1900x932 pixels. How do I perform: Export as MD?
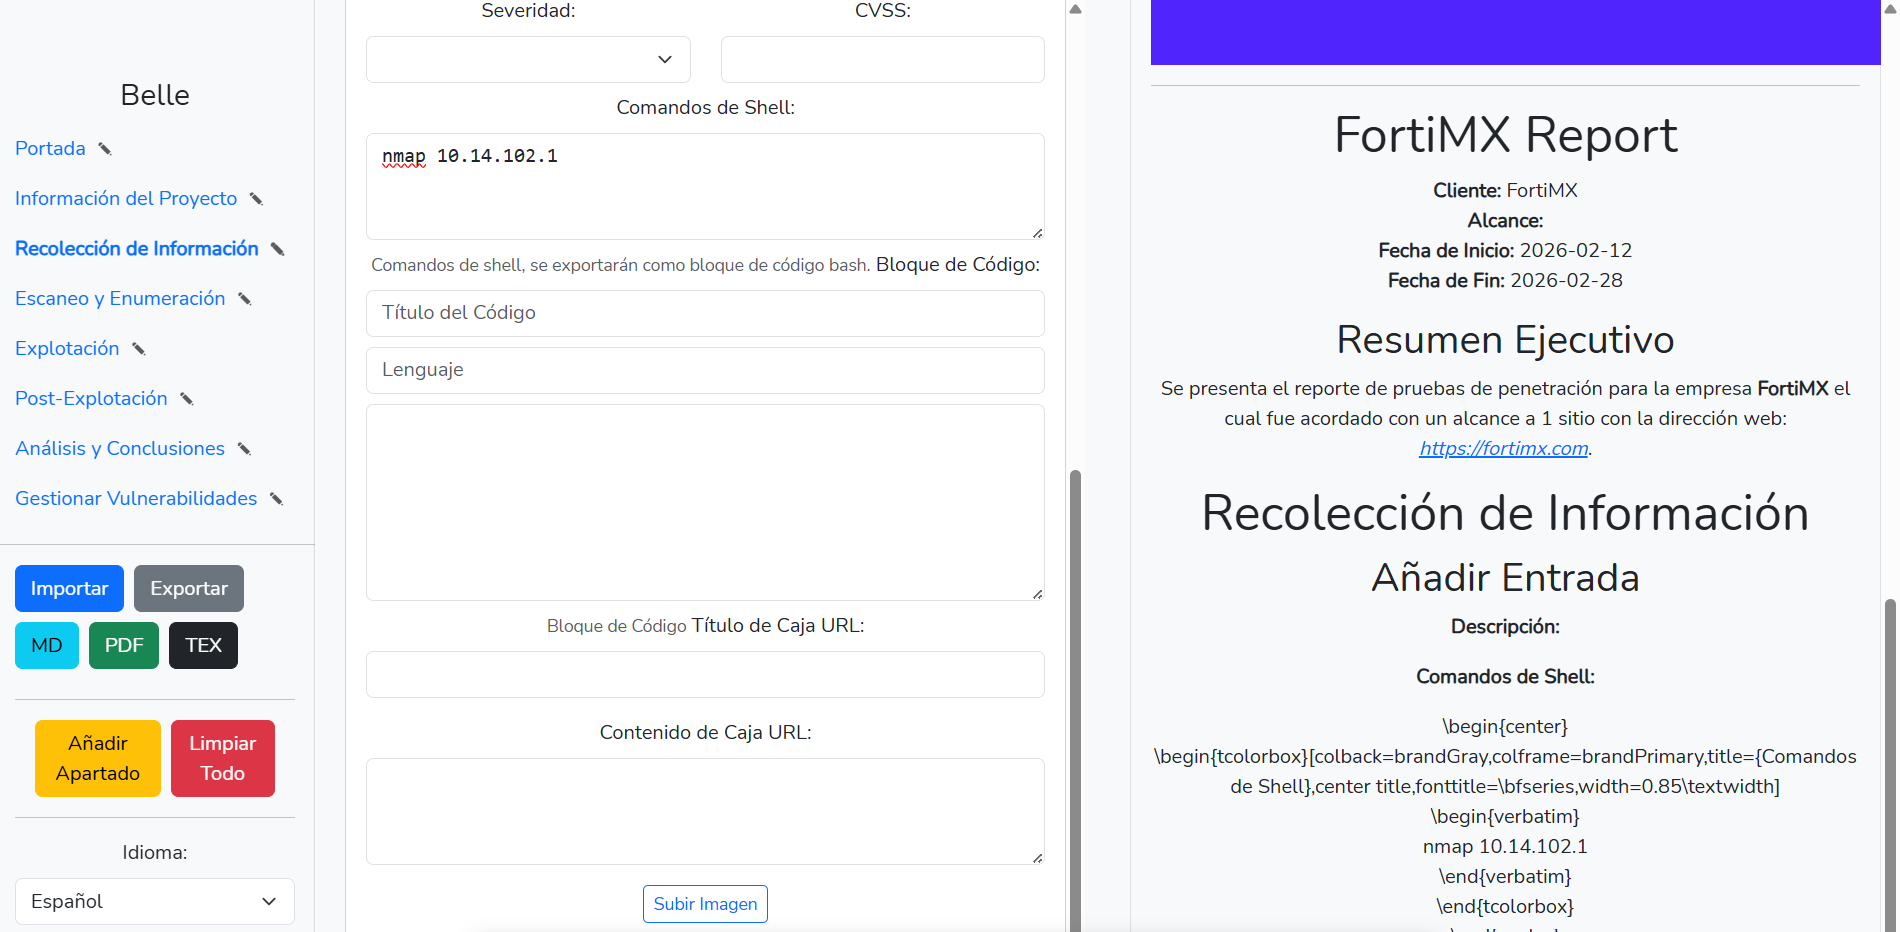click(47, 645)
